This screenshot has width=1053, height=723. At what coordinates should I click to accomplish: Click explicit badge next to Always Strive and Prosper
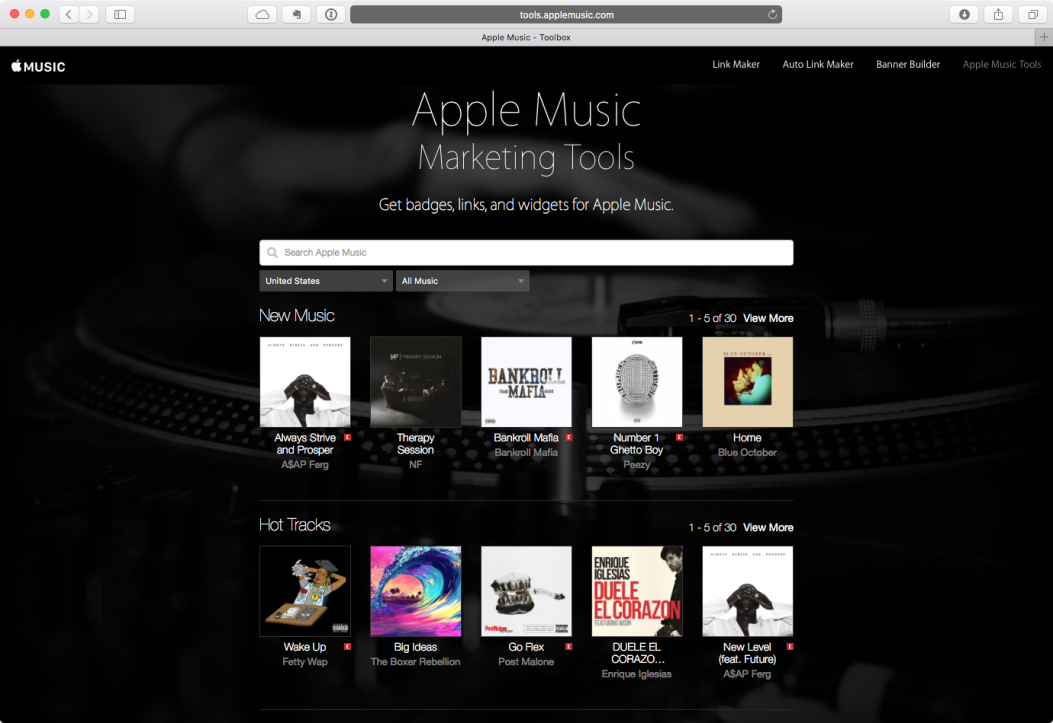click(347, 437)
